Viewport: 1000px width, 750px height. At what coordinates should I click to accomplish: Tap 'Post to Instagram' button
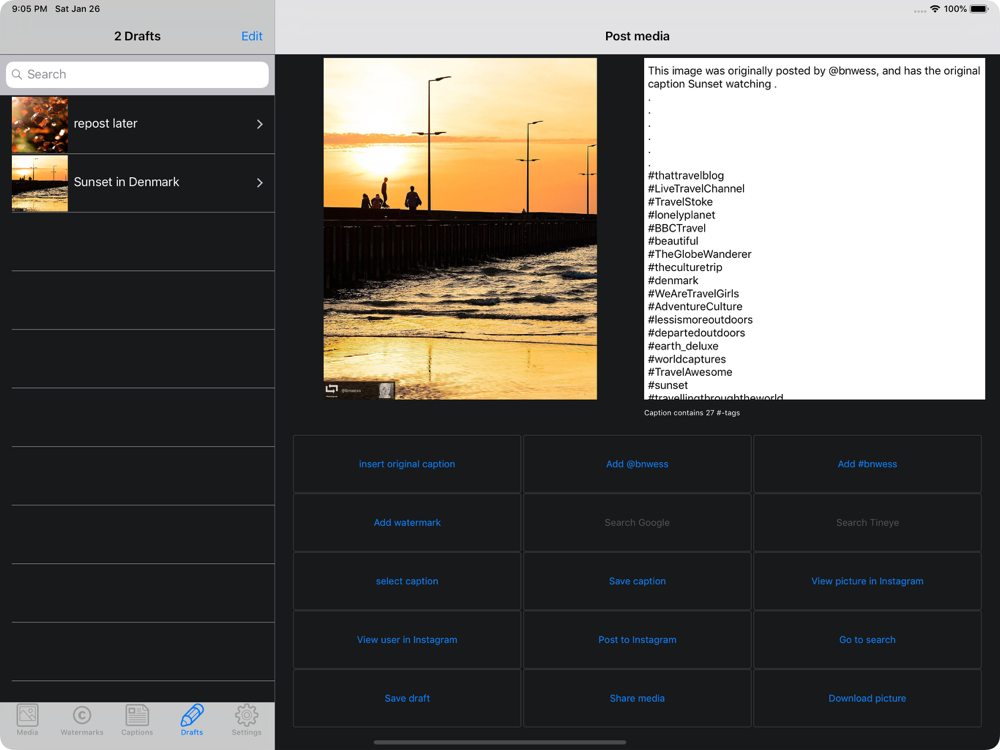(x=637, y=640)
